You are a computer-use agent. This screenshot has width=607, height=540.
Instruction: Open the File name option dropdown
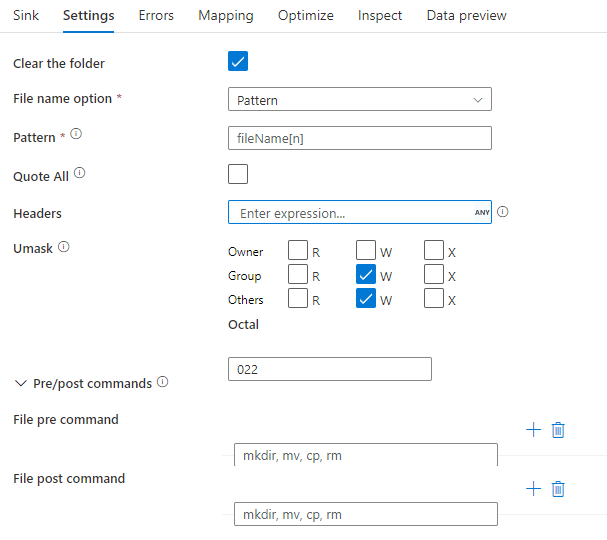click(x=360, y=100)
